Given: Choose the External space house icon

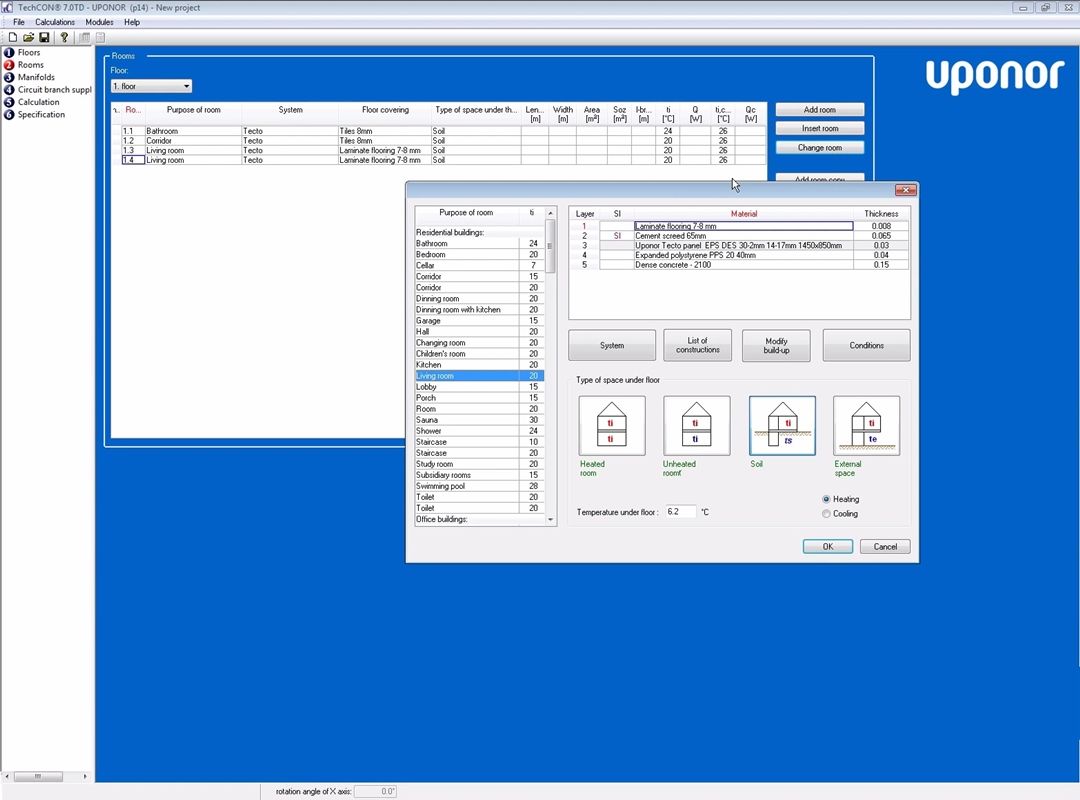Looking at the screenshot, I should pyautogui.click(x=866, y=426).
